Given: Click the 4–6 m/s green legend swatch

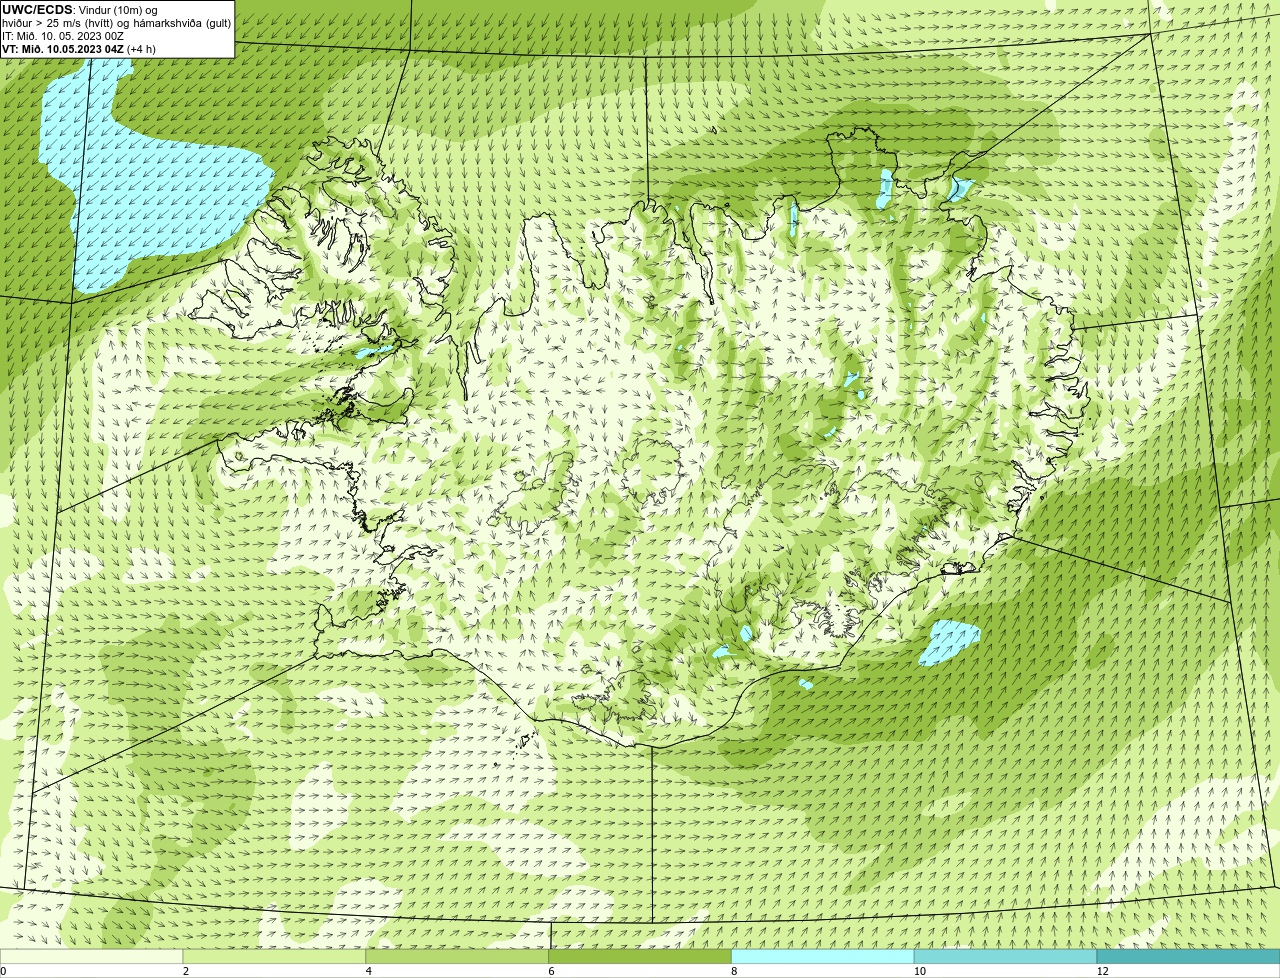Looking at the screenshot, I should click(x=458, y=956).
